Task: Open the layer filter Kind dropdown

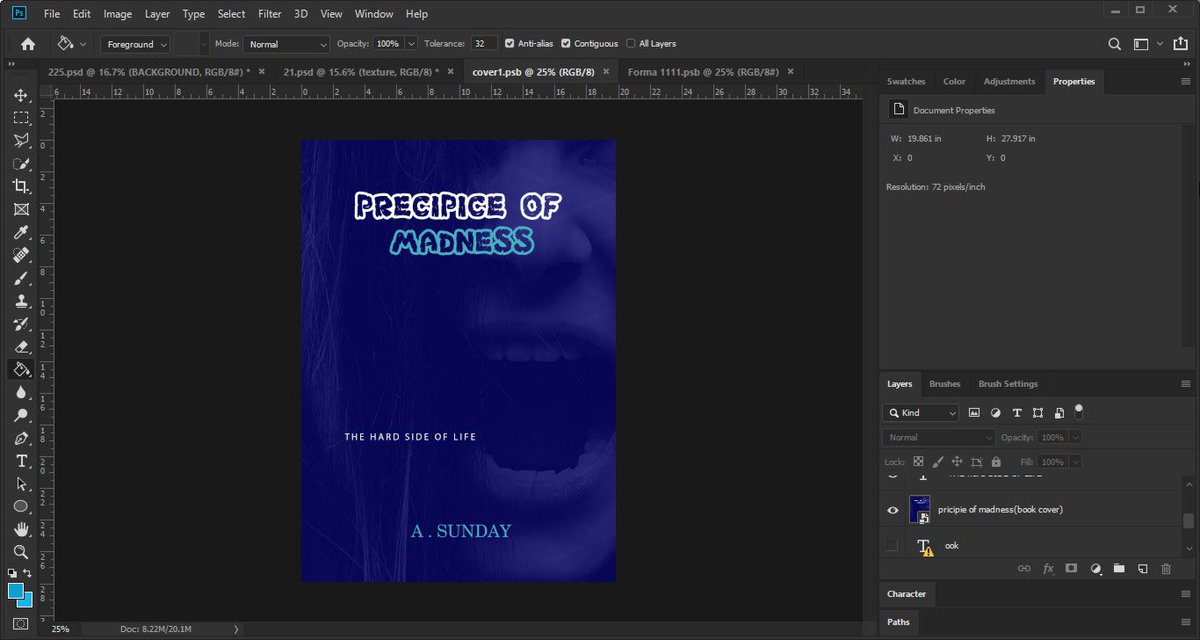Action: click(921, 413)
